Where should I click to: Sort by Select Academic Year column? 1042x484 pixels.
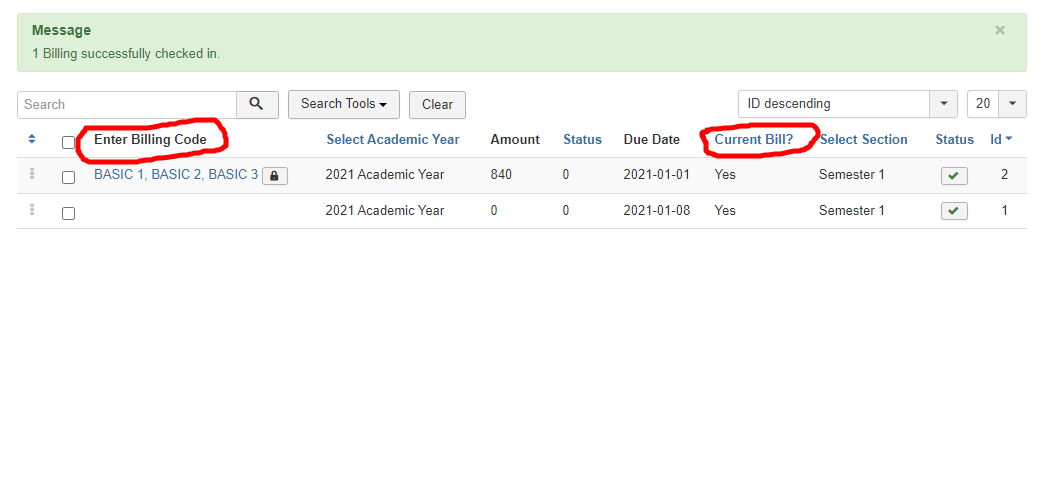tap(393, 140)
